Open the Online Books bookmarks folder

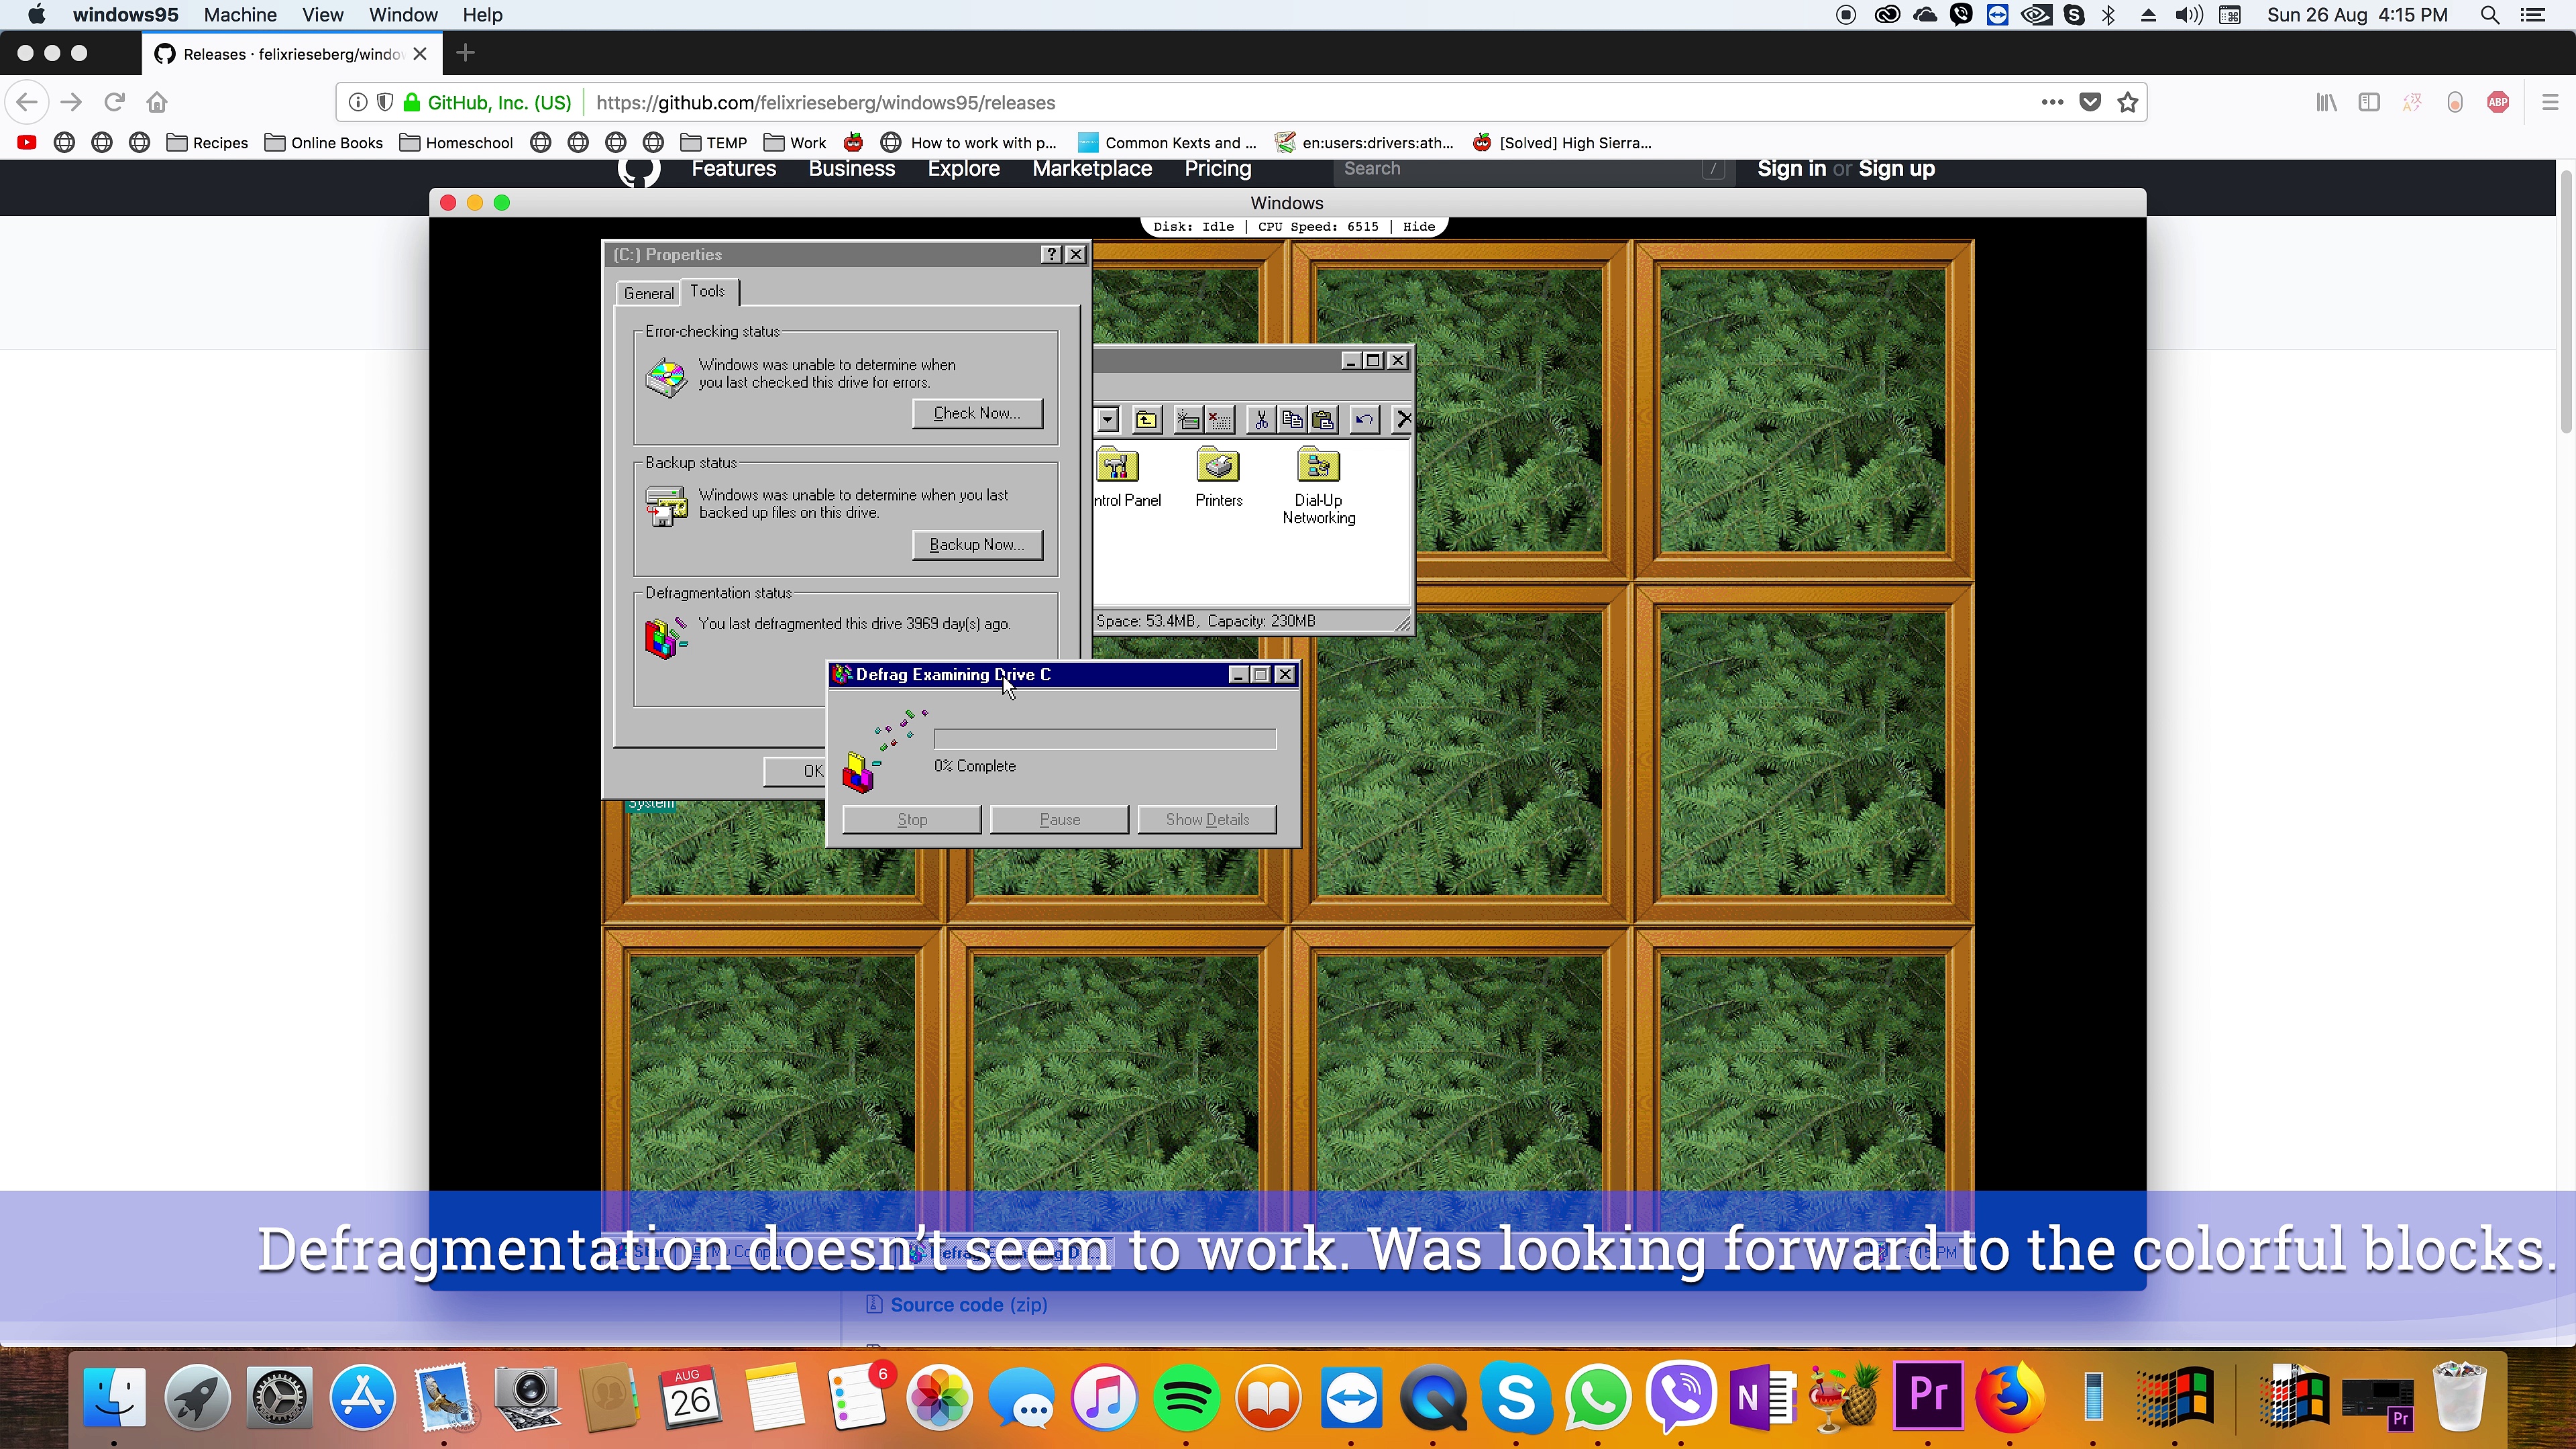[324, 142]
